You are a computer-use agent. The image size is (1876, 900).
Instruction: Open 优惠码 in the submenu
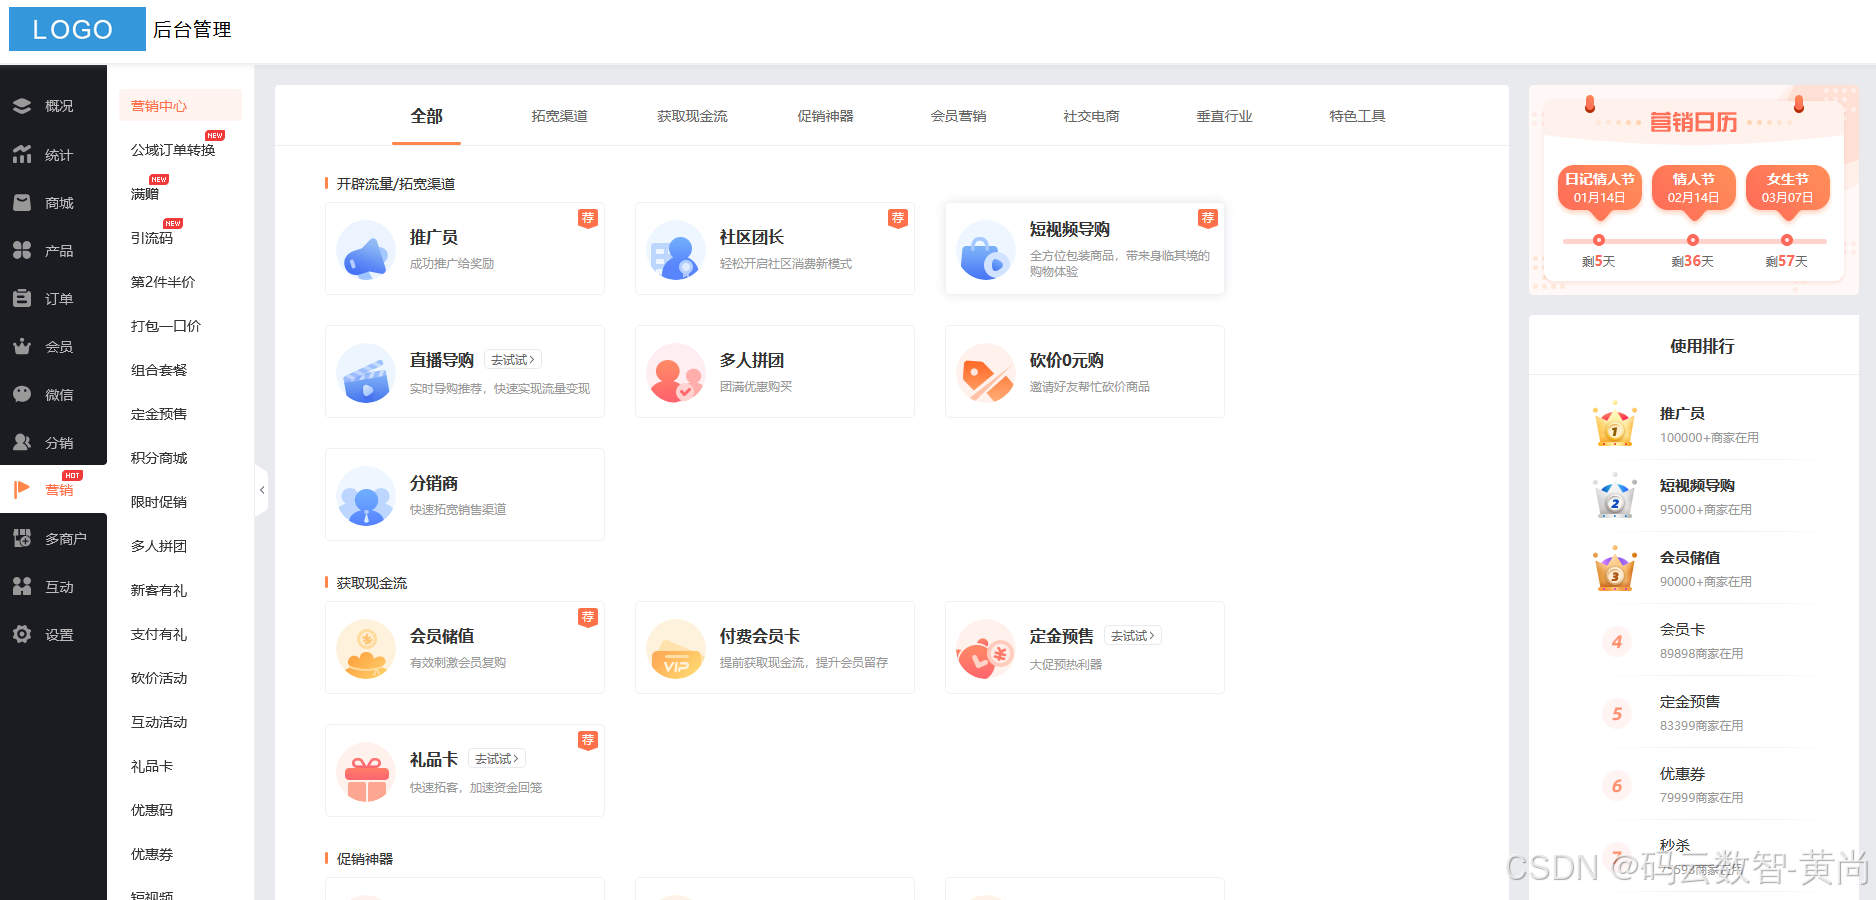pyautogui.click(x=152, y=810)
